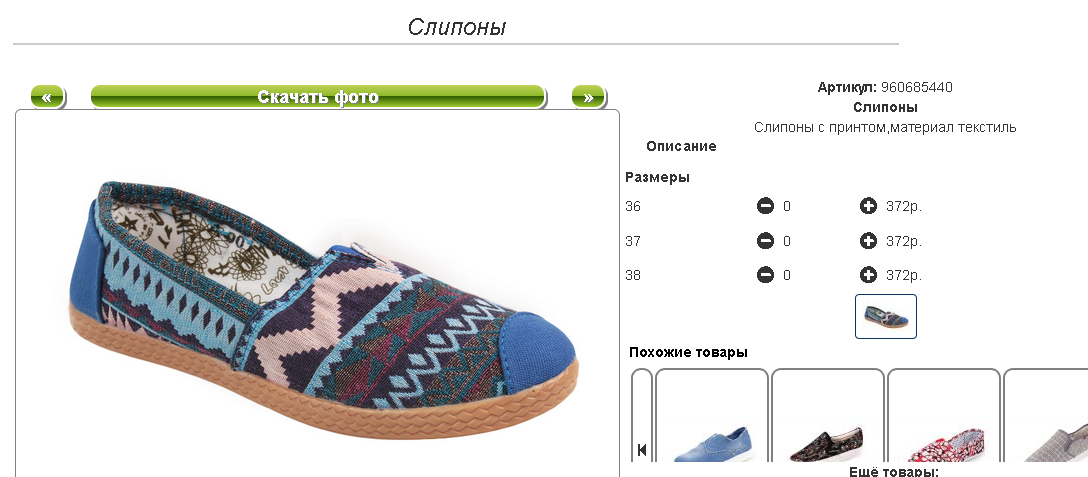Open the red patterned slip-on similar product

pyautogui.click(x=944, y=417)
